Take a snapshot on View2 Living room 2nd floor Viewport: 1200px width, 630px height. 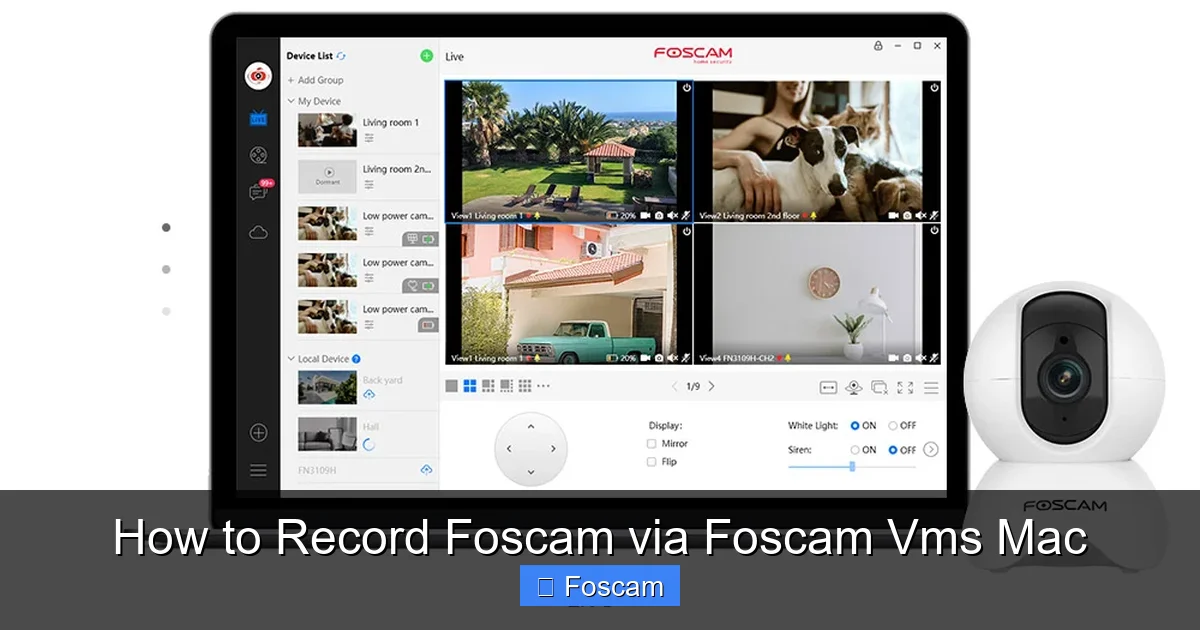(x=906, y=213)
